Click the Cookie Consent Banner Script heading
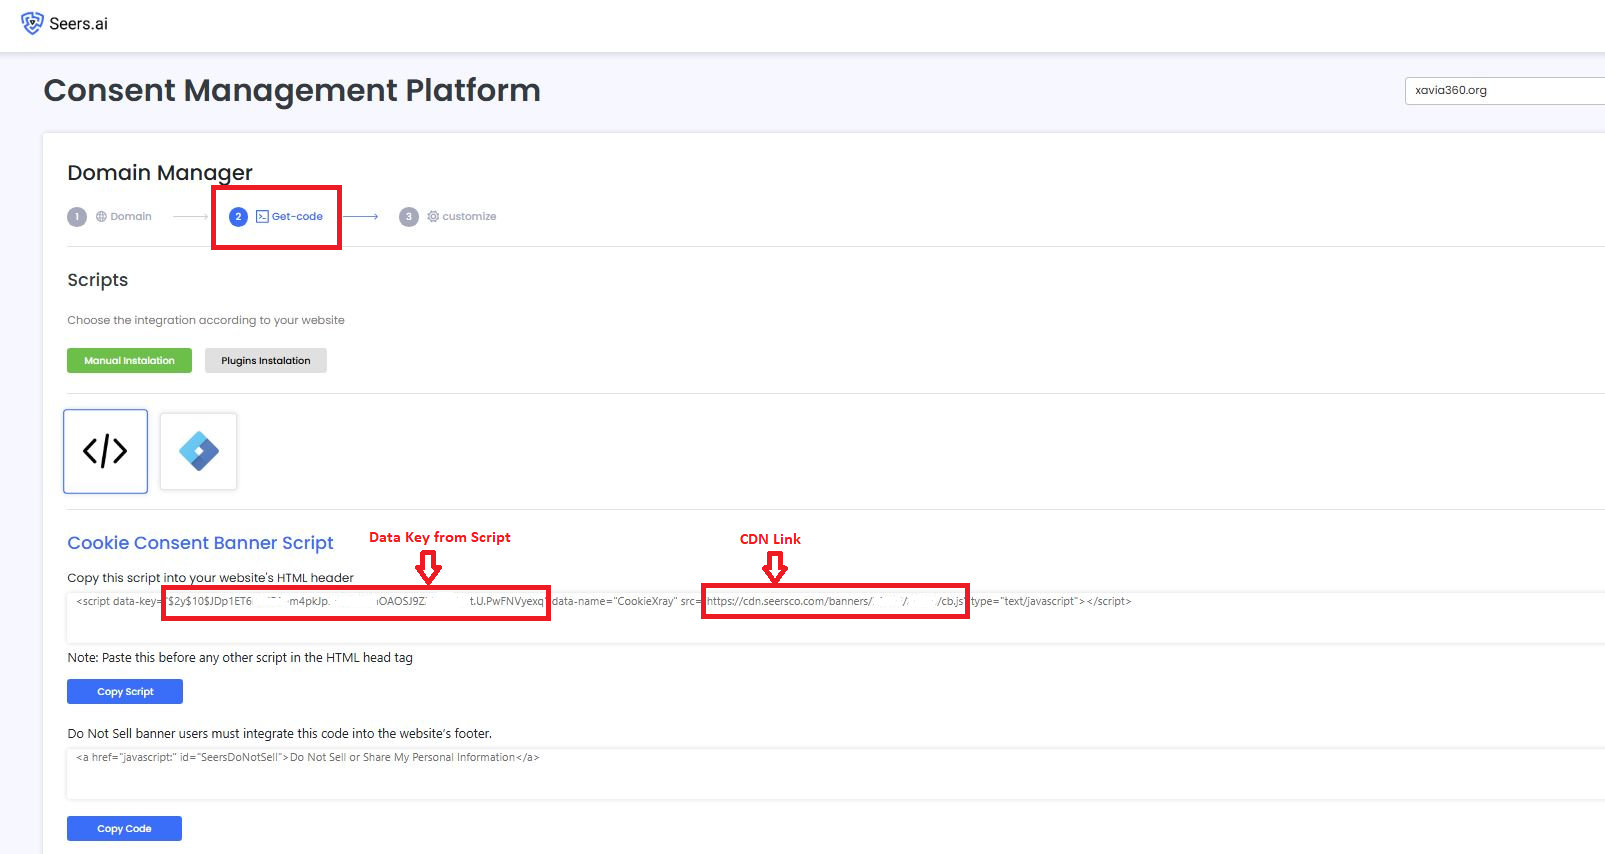 (200, 543)
